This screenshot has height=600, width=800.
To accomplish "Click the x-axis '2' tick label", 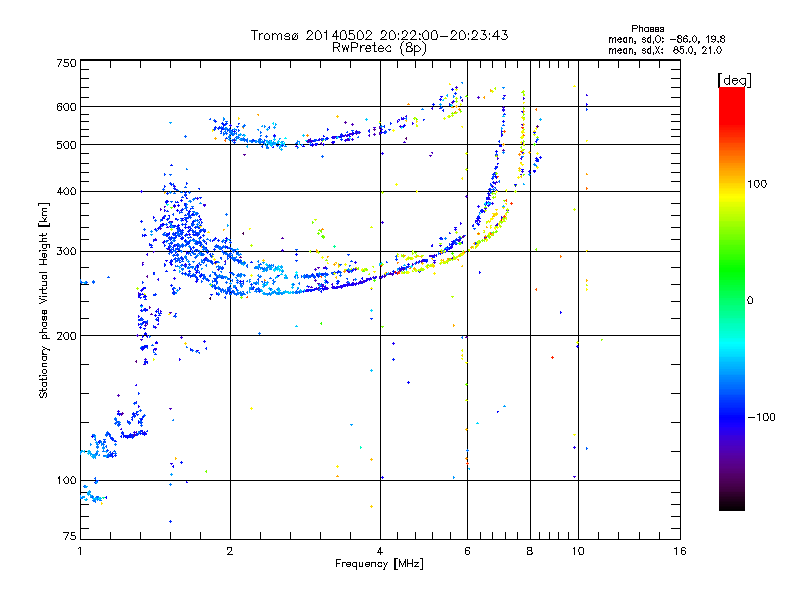I will (230, 551).
